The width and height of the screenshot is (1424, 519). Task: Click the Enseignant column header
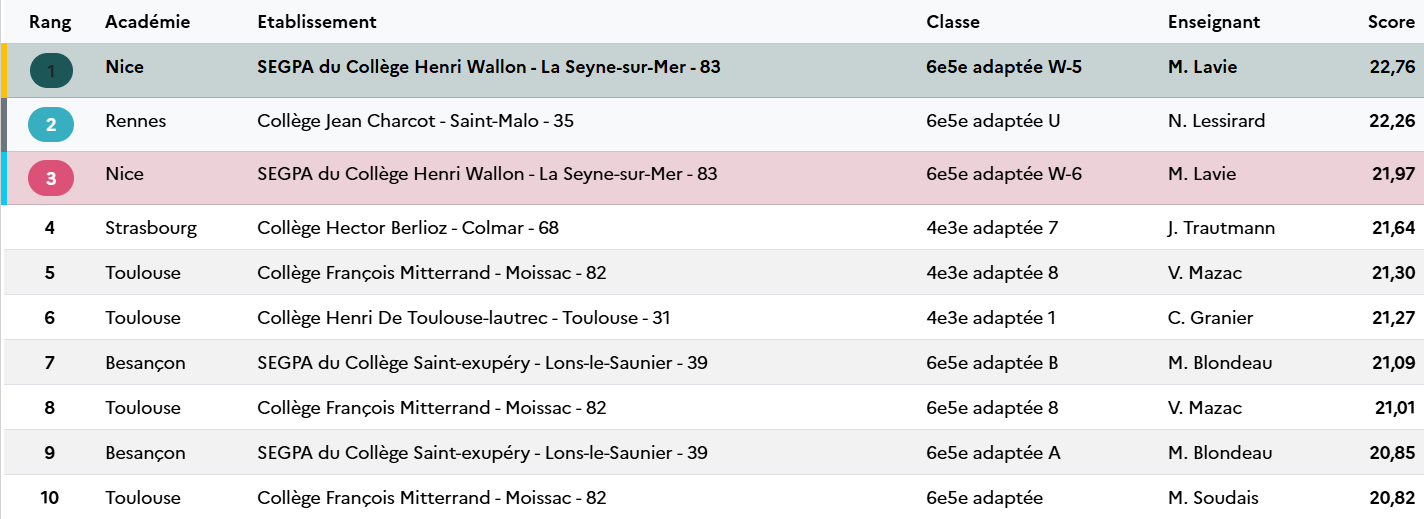(1214, 22)
